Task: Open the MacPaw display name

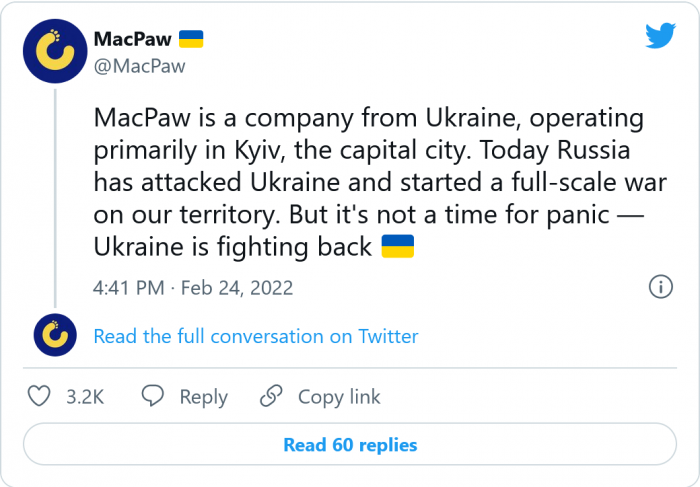Action: 130,39
